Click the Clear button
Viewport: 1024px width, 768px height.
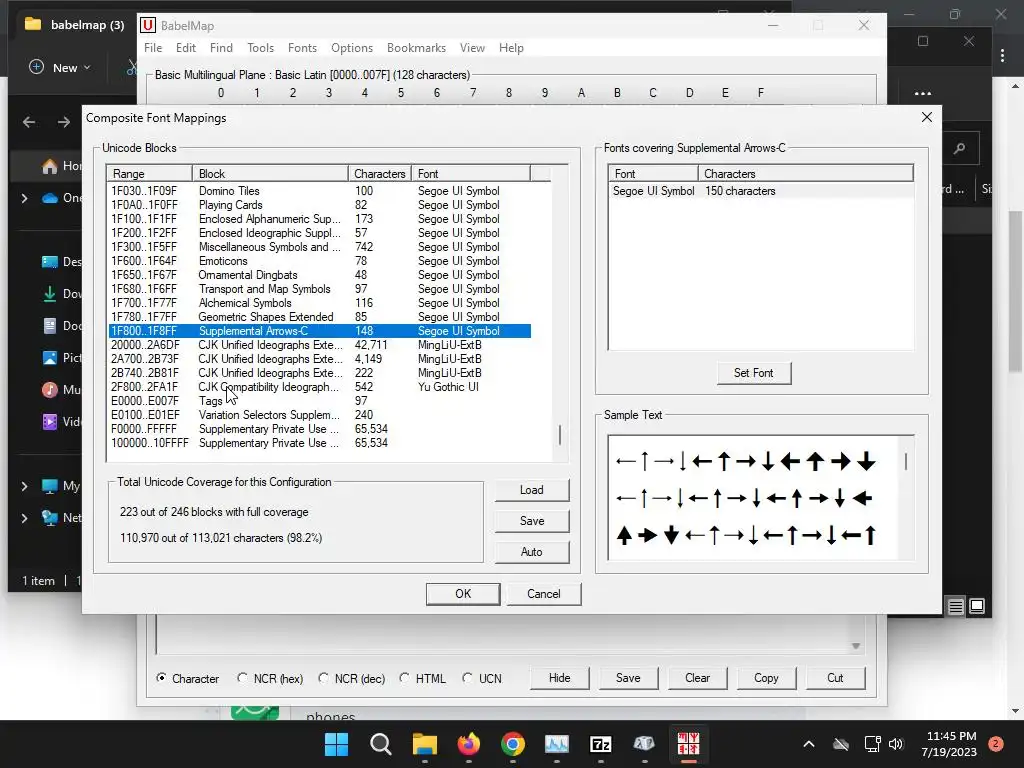[x=697, y=678]
